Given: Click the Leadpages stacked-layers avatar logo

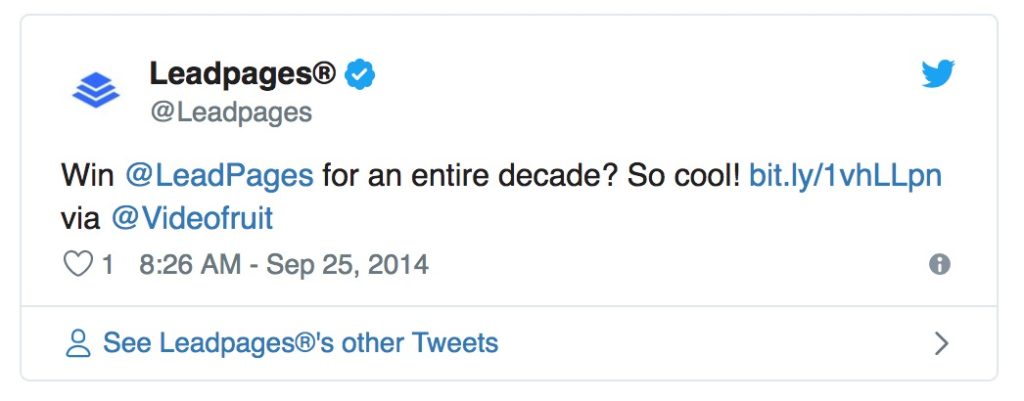Looking at the screenshot, I should (96, 90).
